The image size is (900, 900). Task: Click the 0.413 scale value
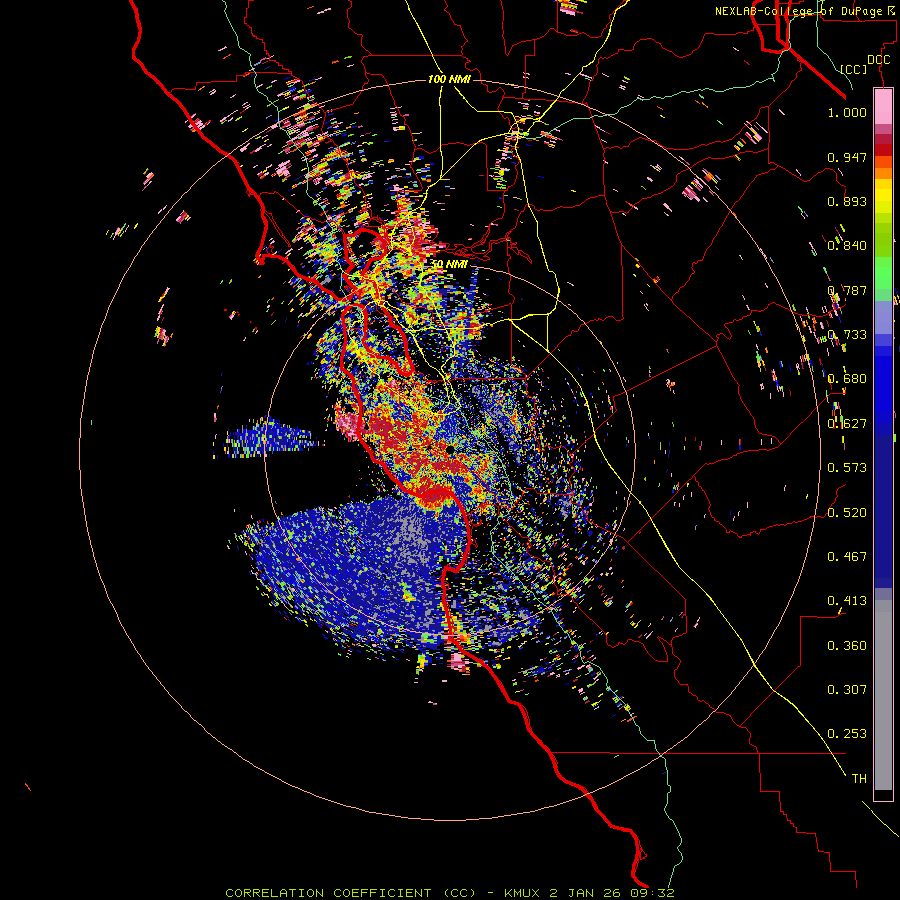pyautogui.click(x=847, y=601)
